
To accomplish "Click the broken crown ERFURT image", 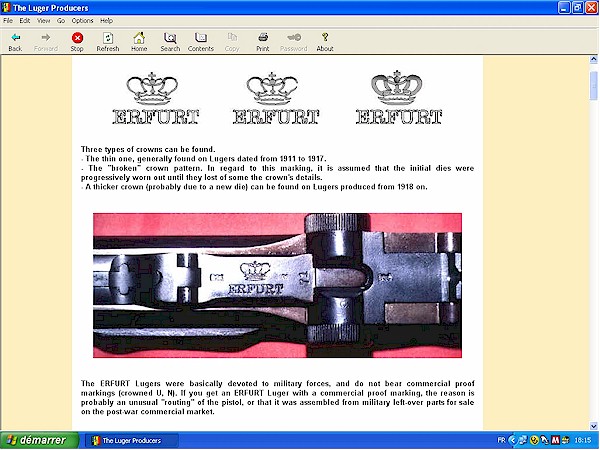I will (276, 98).
